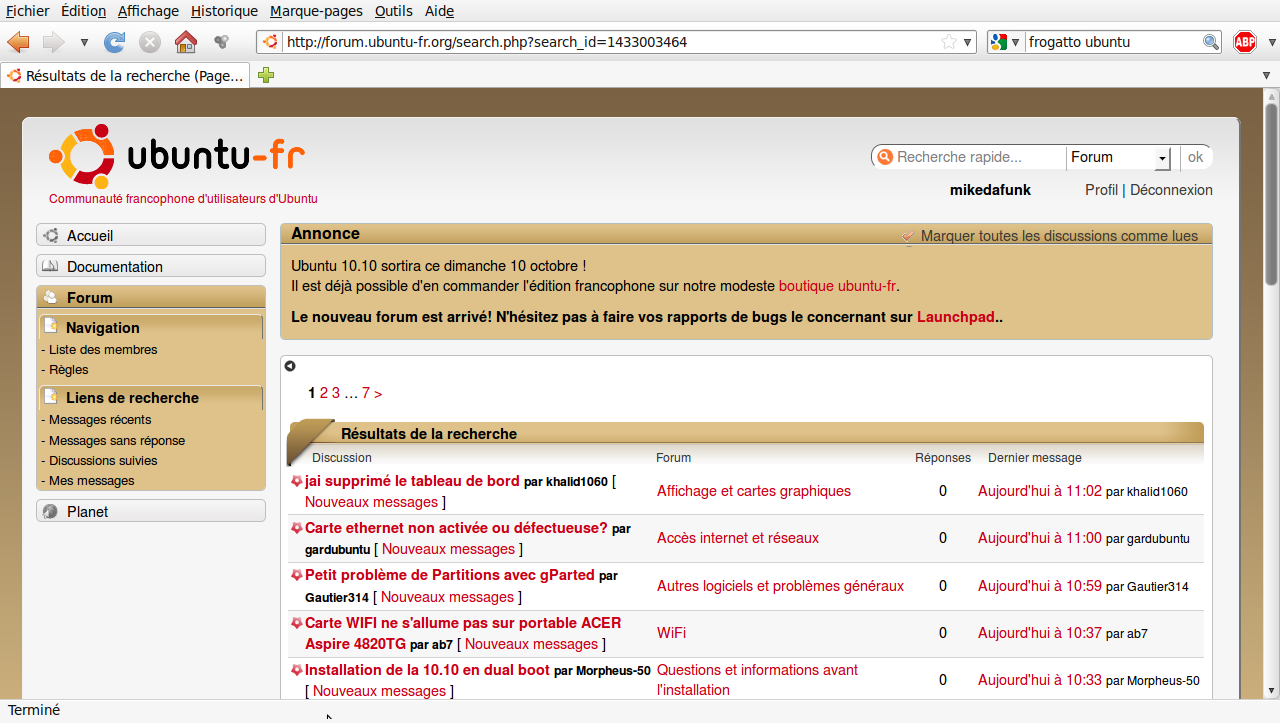1280x723 pixels.
Task: Open the Forum scope dropdown in quick search
Action: pos(1119,157)
